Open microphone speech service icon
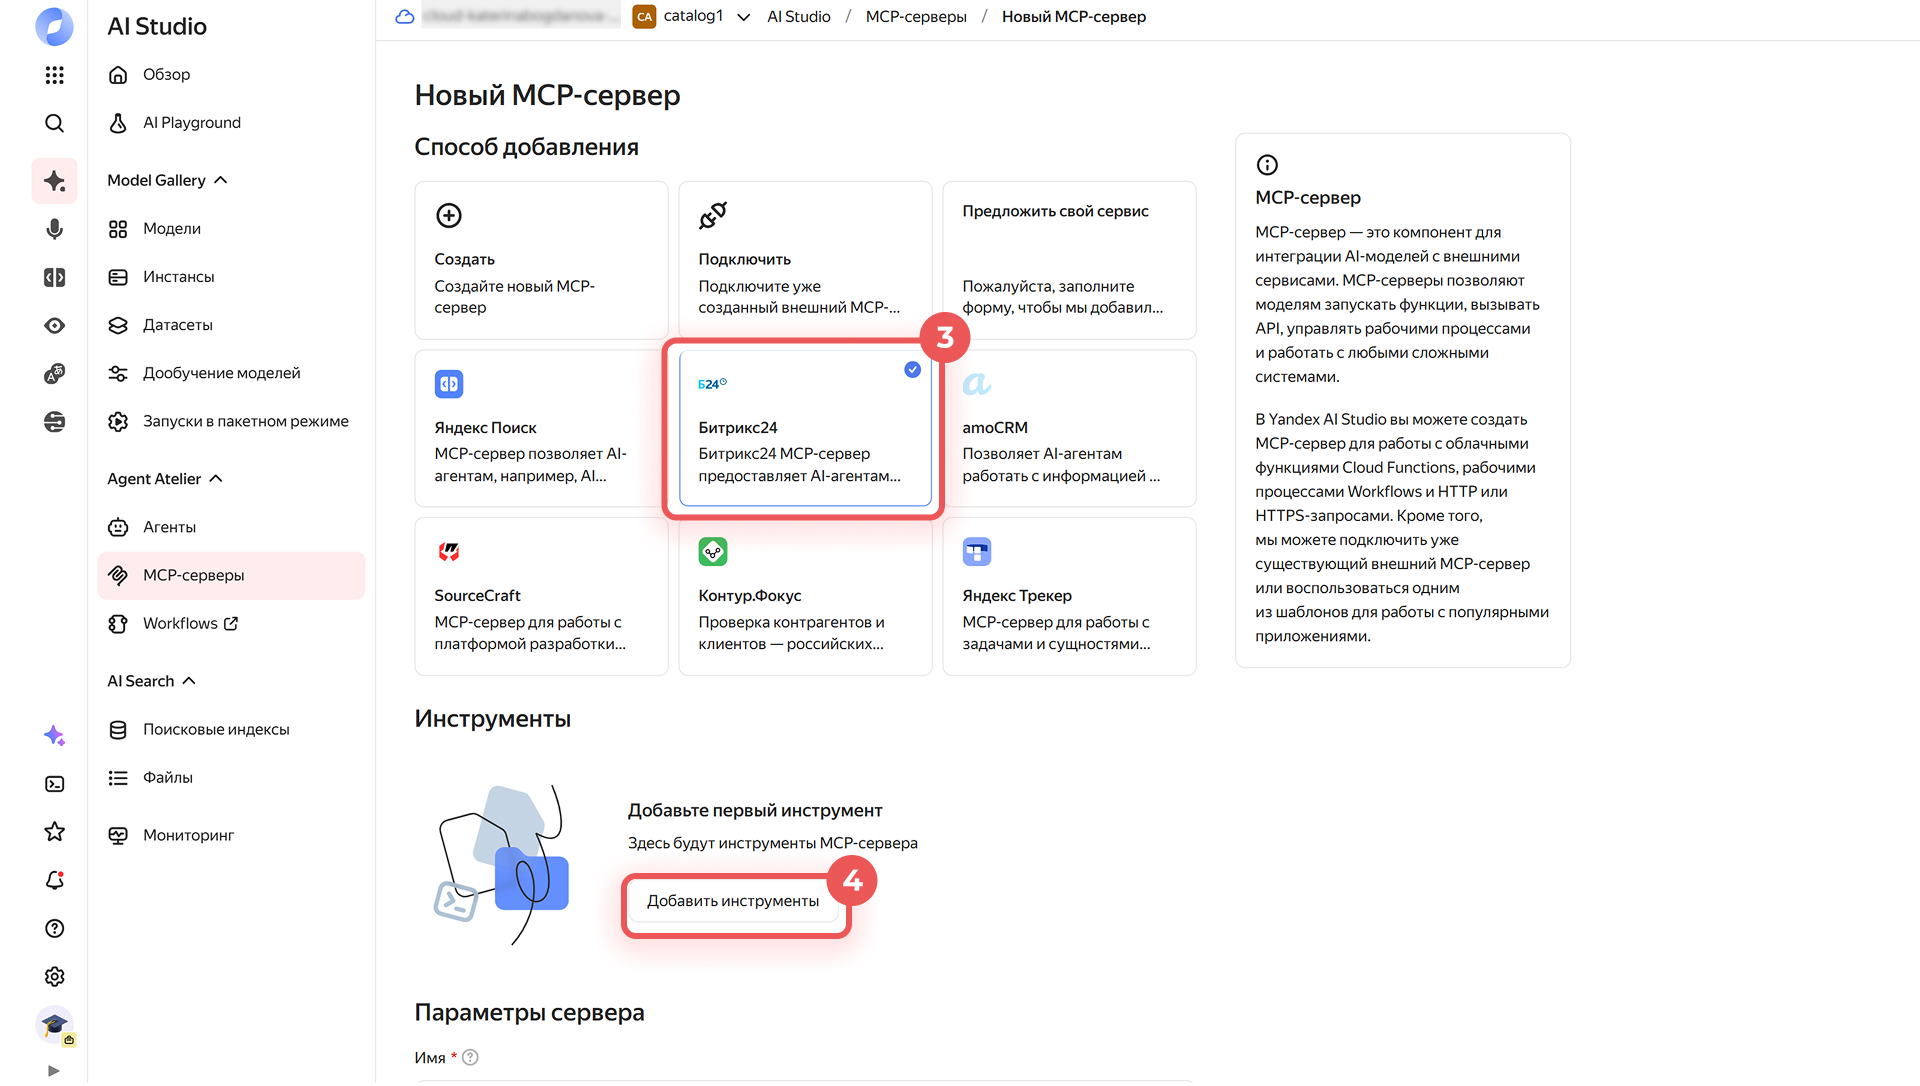Screen dimensions: 1920x1086 (x=54, y=229)
